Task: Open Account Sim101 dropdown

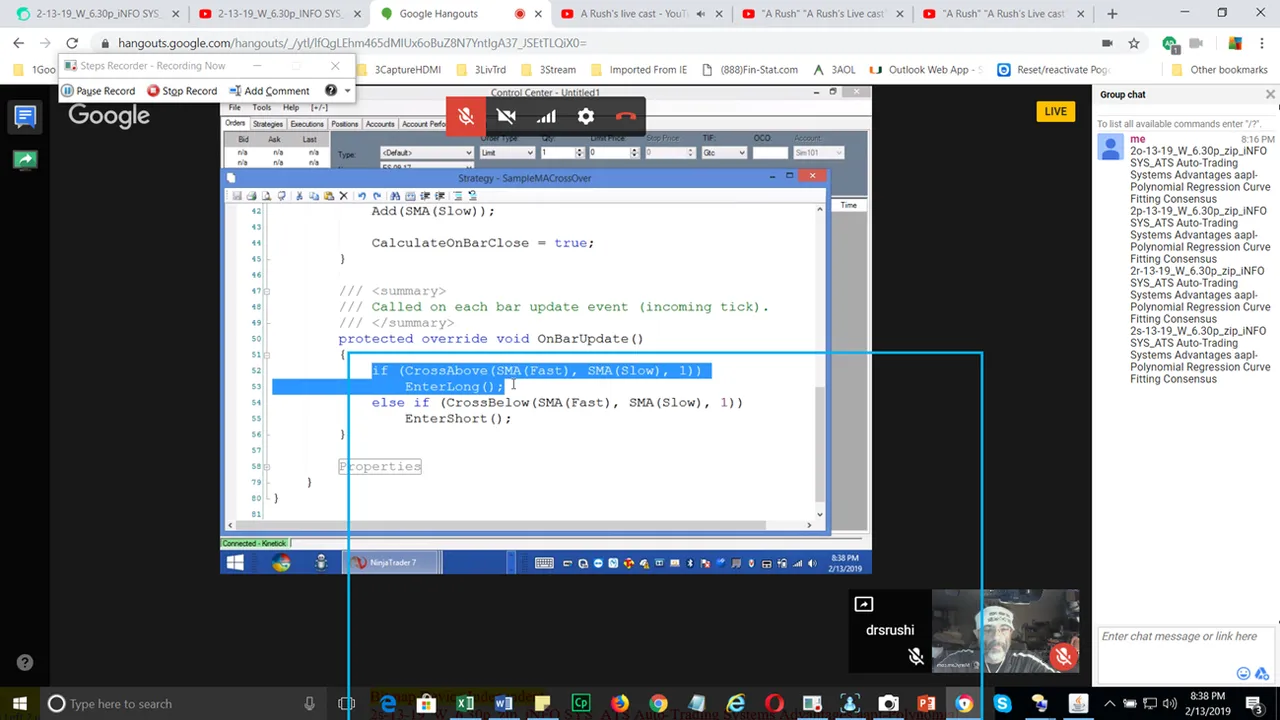Action: (817, 153)
